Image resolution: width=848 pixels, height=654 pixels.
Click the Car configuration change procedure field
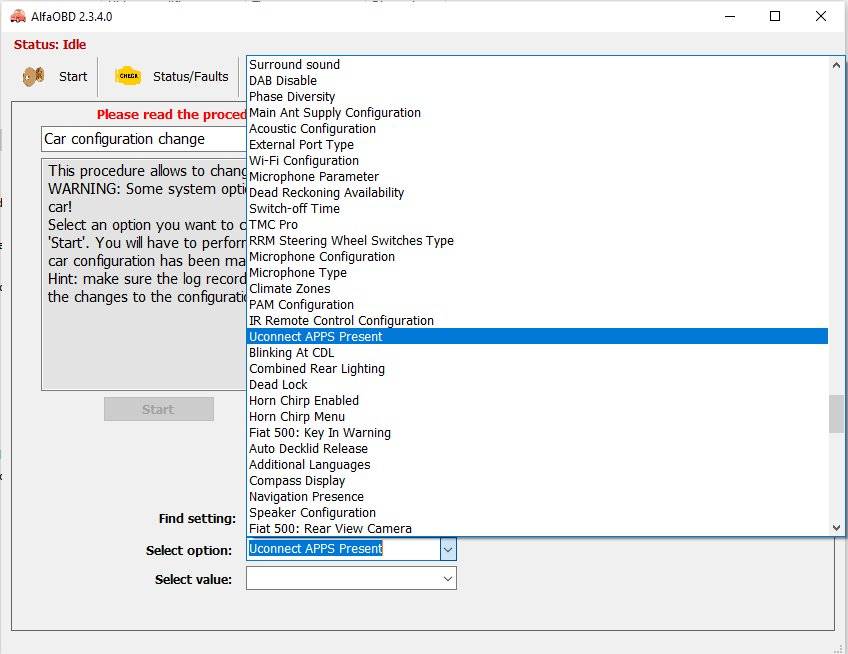[x=144, y=140]
